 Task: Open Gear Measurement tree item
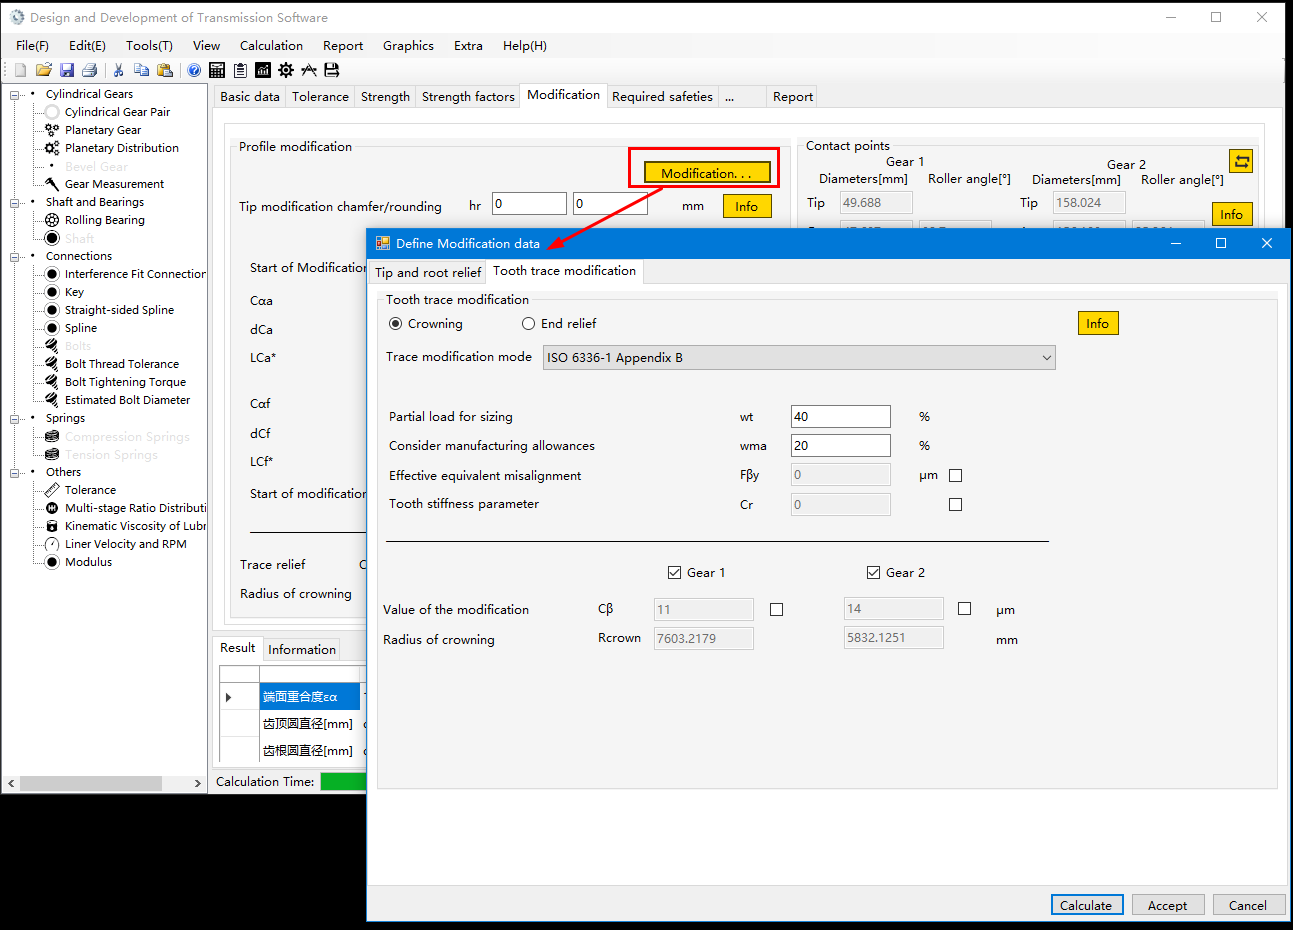tap(114, 184)
